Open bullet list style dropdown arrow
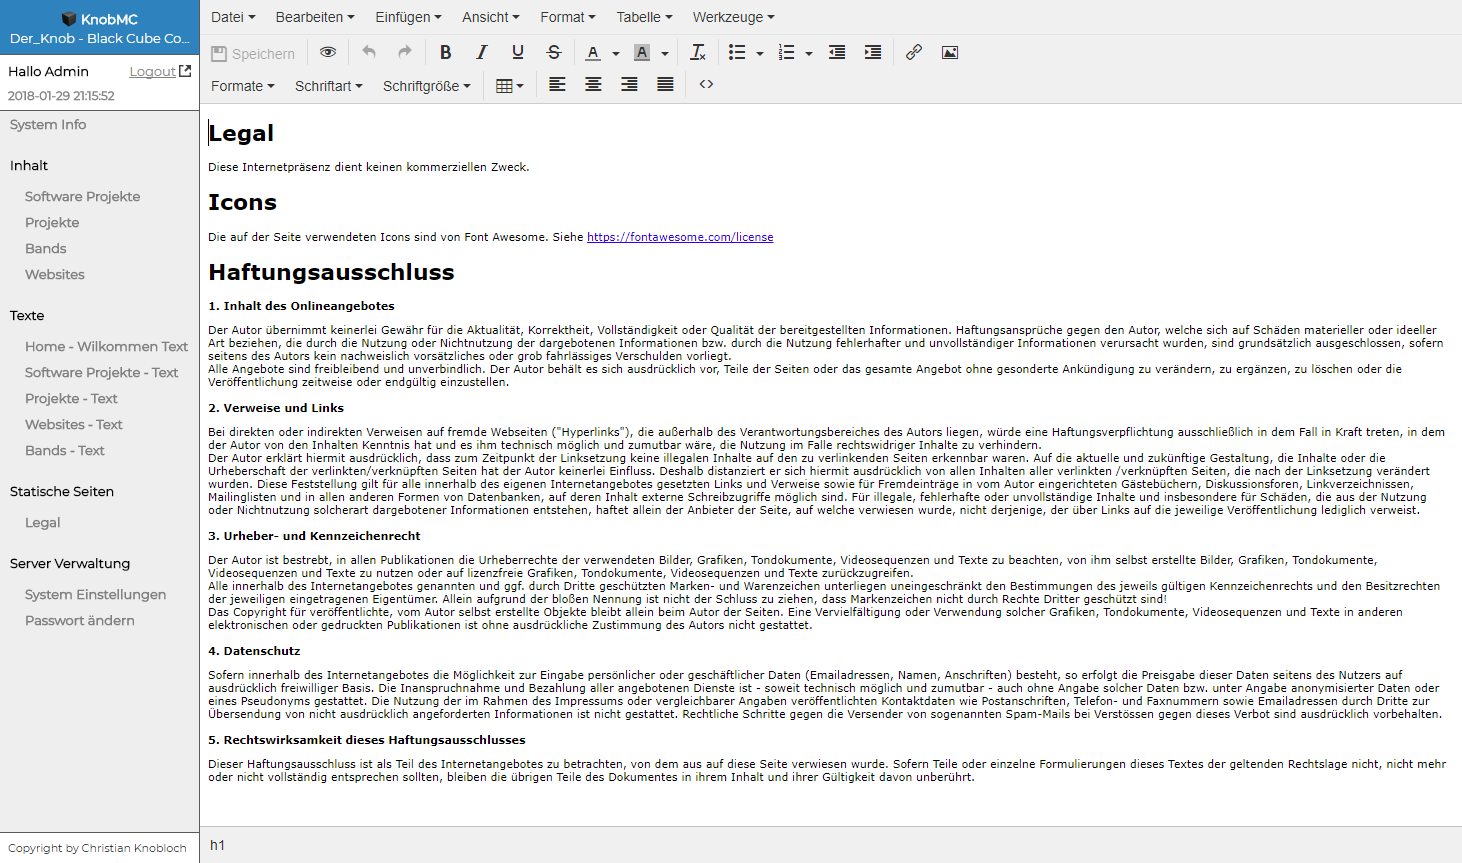Viewport: 1462px width, 863px height. click(x=760, y=53)
